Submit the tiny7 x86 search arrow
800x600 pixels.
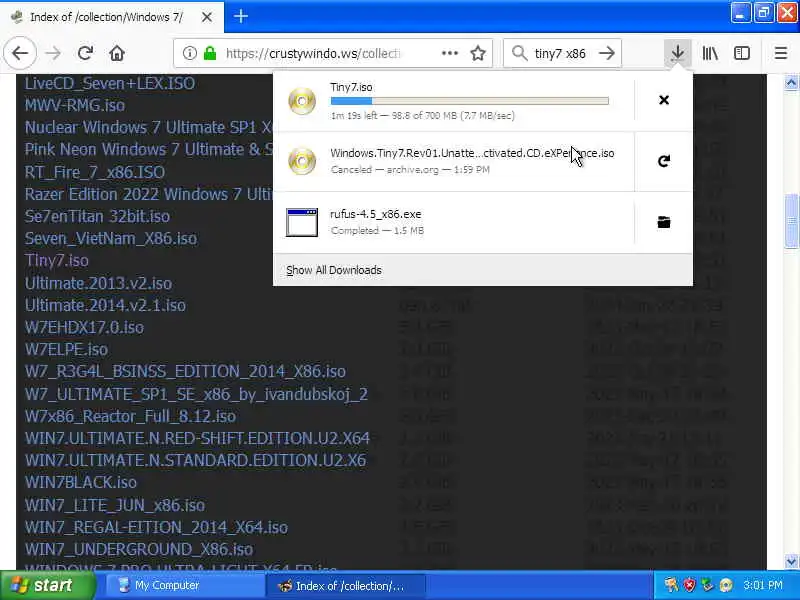tap(607, 53)
